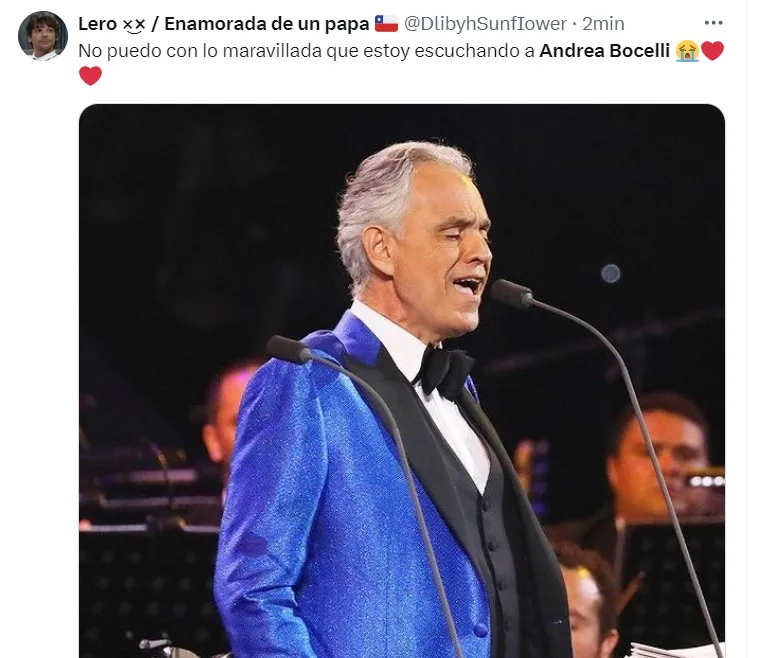Click the microphone head near singer's mouth
The width and height of the screenshot is (768, 658).
(511, 294)
